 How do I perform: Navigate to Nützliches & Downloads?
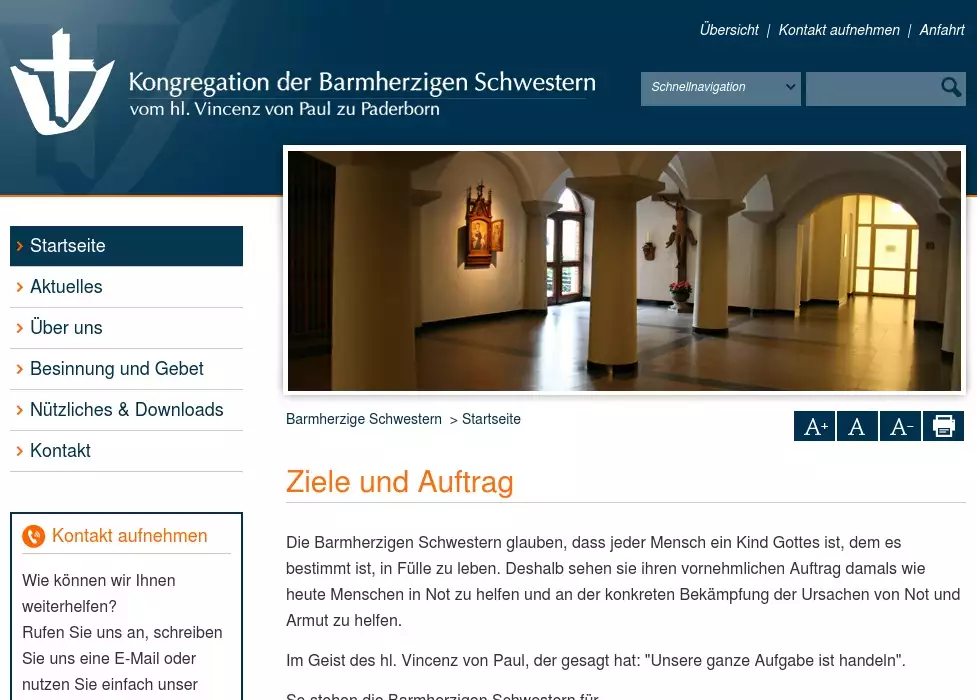(126, 410)
